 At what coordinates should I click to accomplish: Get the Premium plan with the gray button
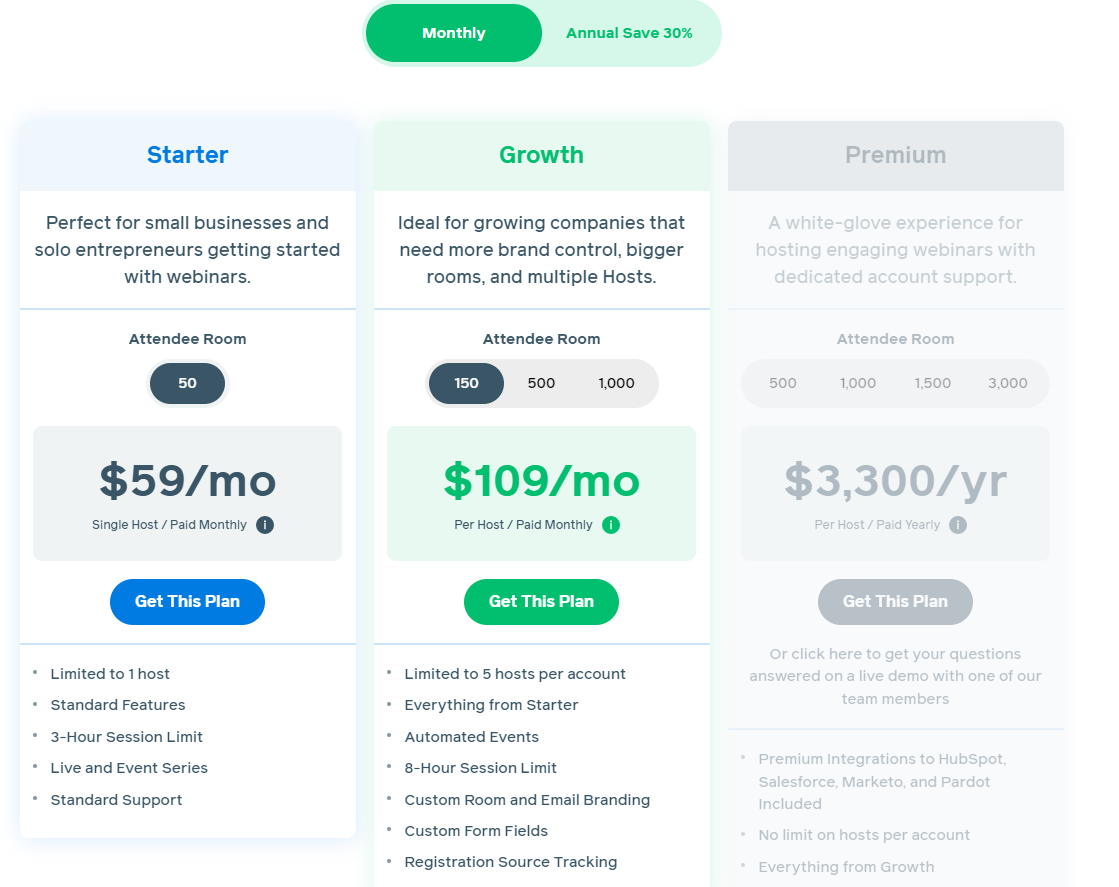tap(896, 602)
